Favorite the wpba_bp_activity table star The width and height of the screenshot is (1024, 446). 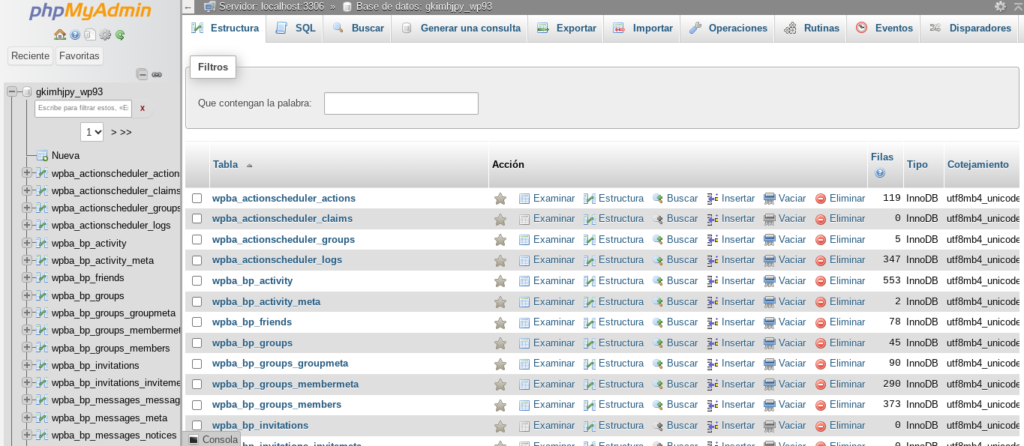500,281
